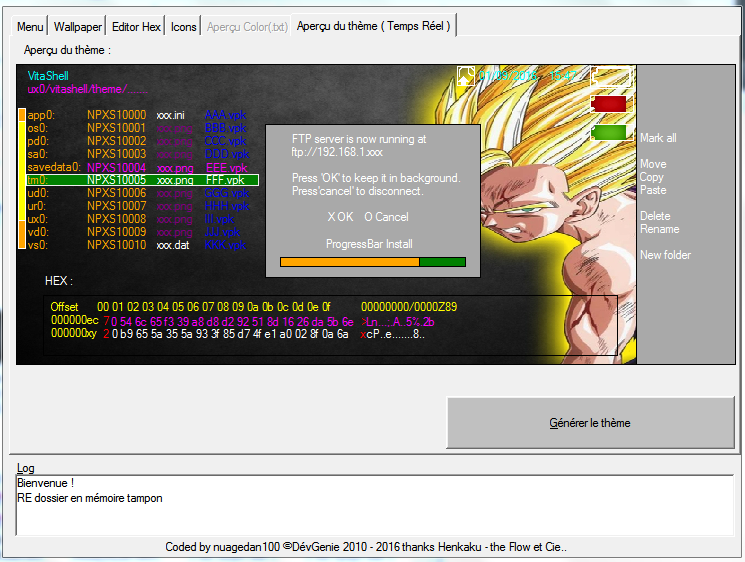The height and width of the screenshot is (562, 745).
Task: Select the green full battery icon
Action: pyautogui.click(x=609, y=133)
